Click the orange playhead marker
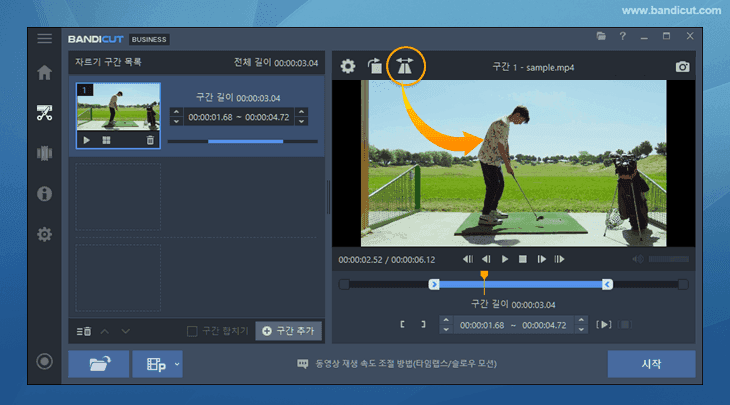730x405 pixels. tap(484, 275)
